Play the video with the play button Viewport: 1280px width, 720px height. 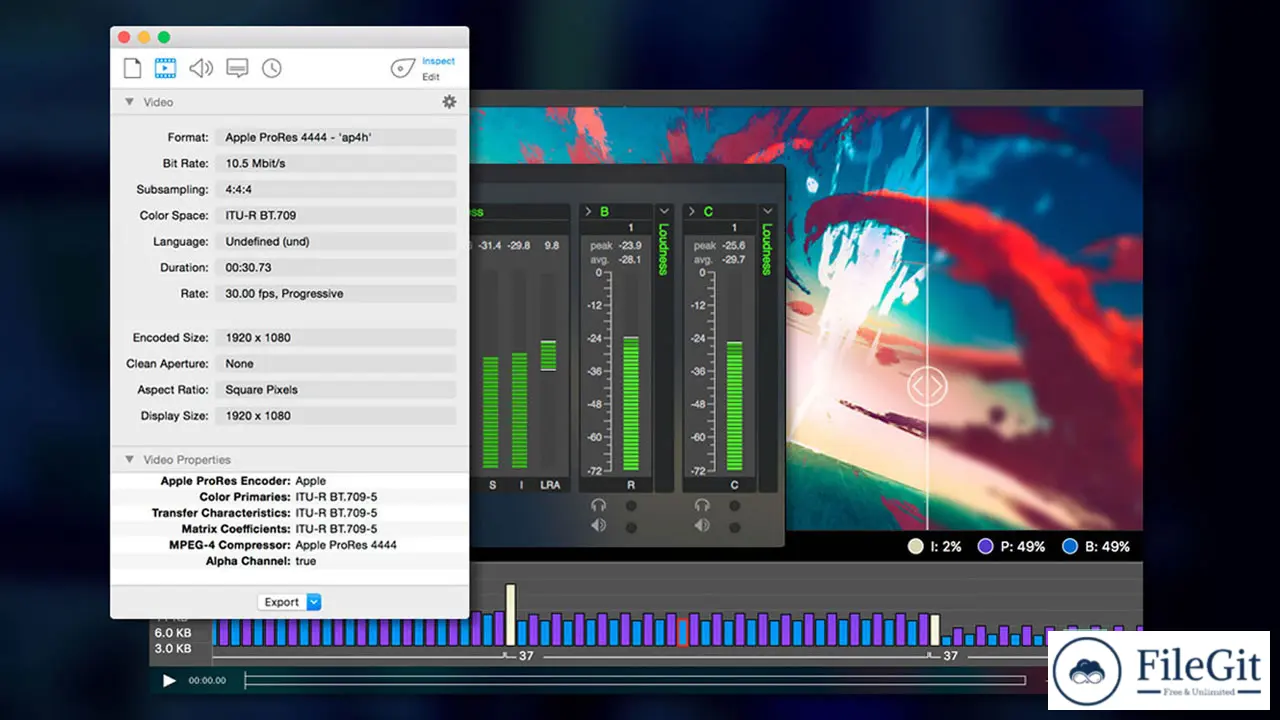pos(169,681)
